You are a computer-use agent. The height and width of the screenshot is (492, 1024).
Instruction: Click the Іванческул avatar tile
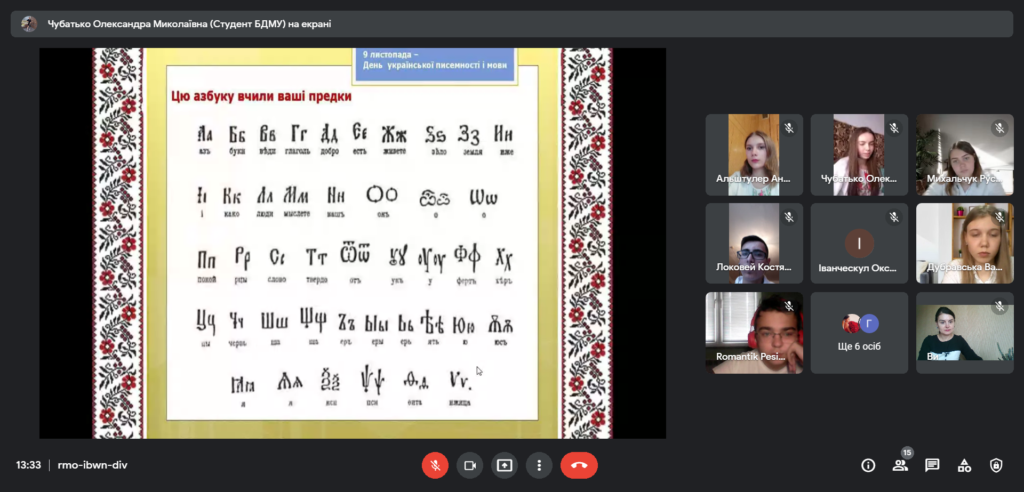pos(859,243)
